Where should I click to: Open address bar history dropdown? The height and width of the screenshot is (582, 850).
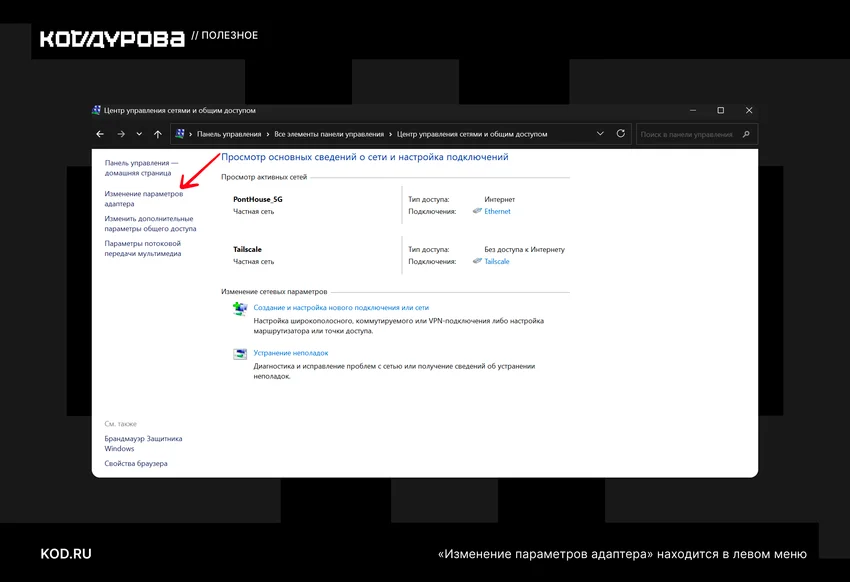(600, 133)
